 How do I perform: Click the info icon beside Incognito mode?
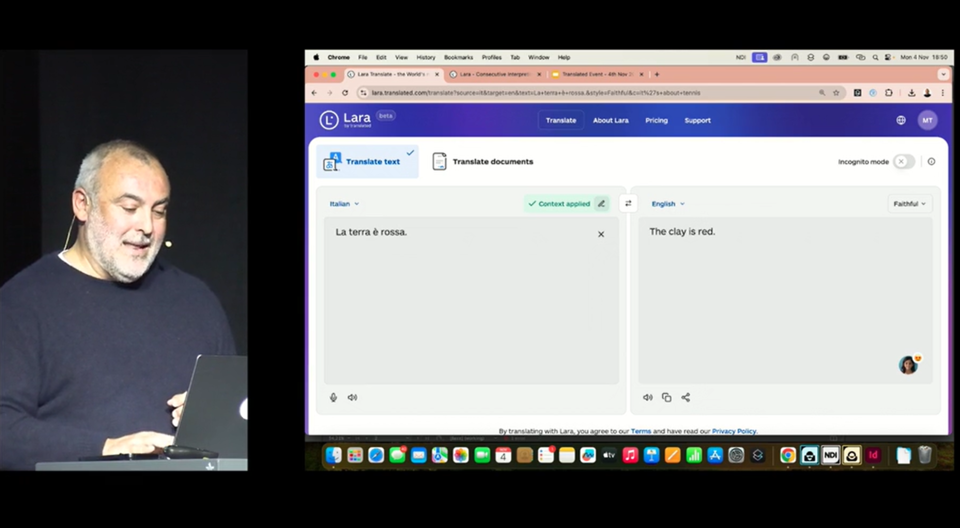(x=931, y=161)
